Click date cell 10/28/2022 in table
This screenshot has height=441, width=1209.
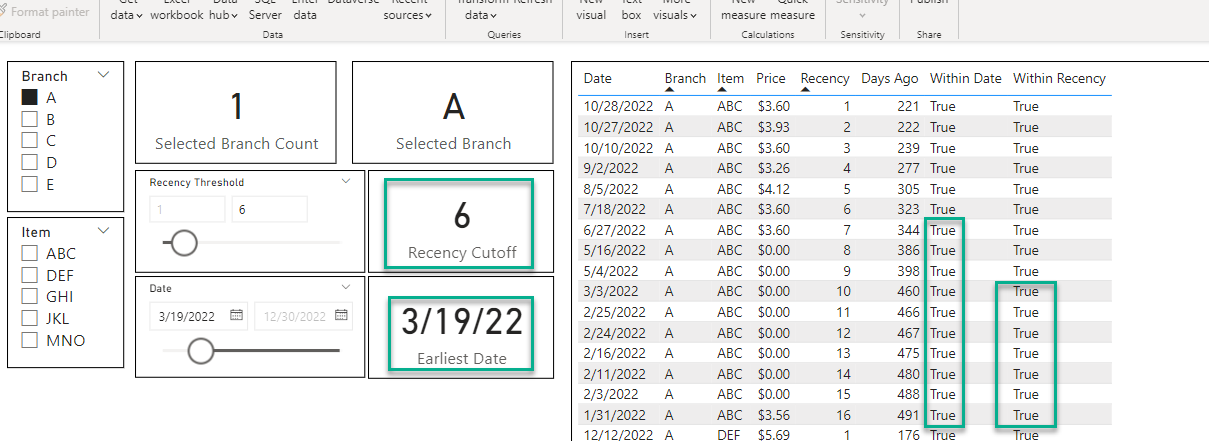click(617, 106)
